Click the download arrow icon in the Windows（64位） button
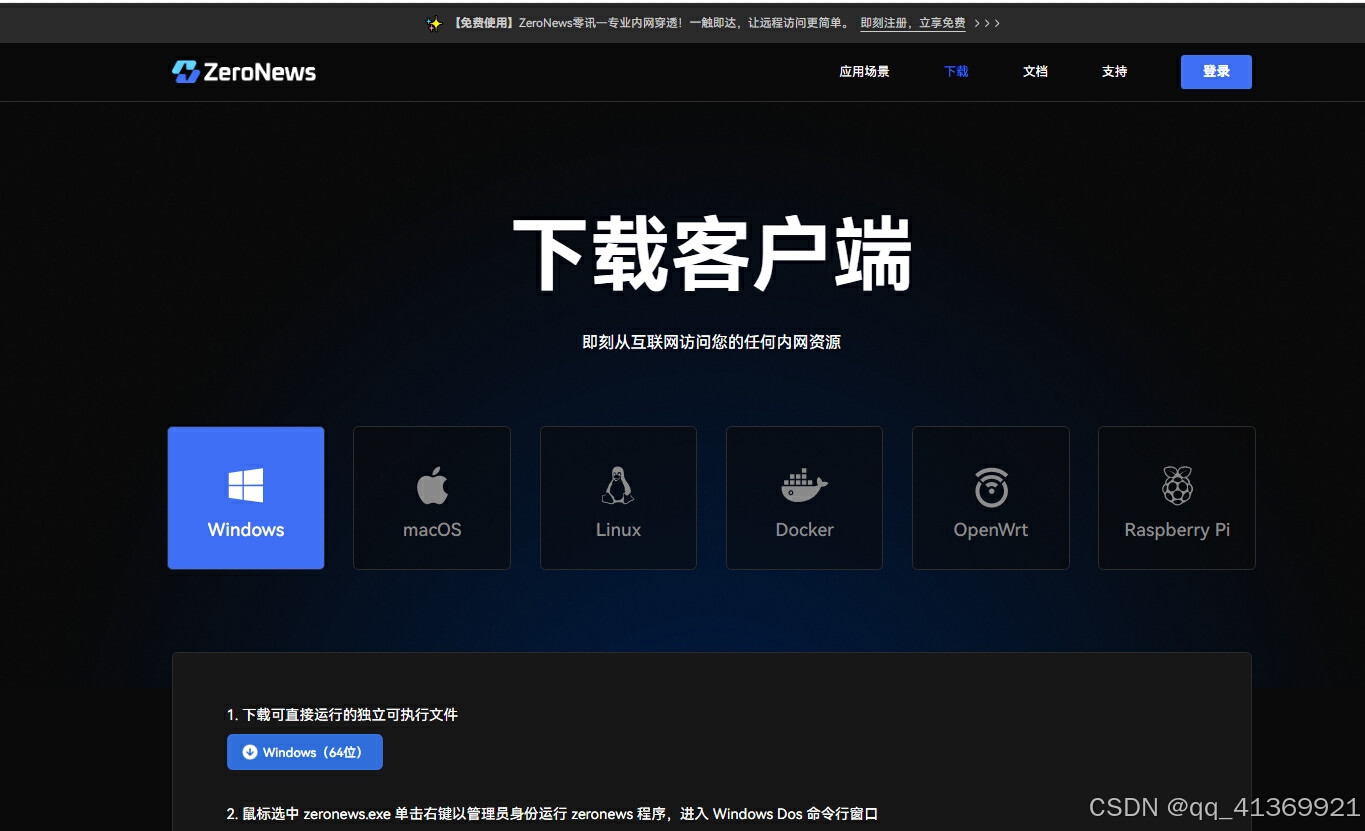Viewport: 1365px width, 831px height. click(250, 752)
